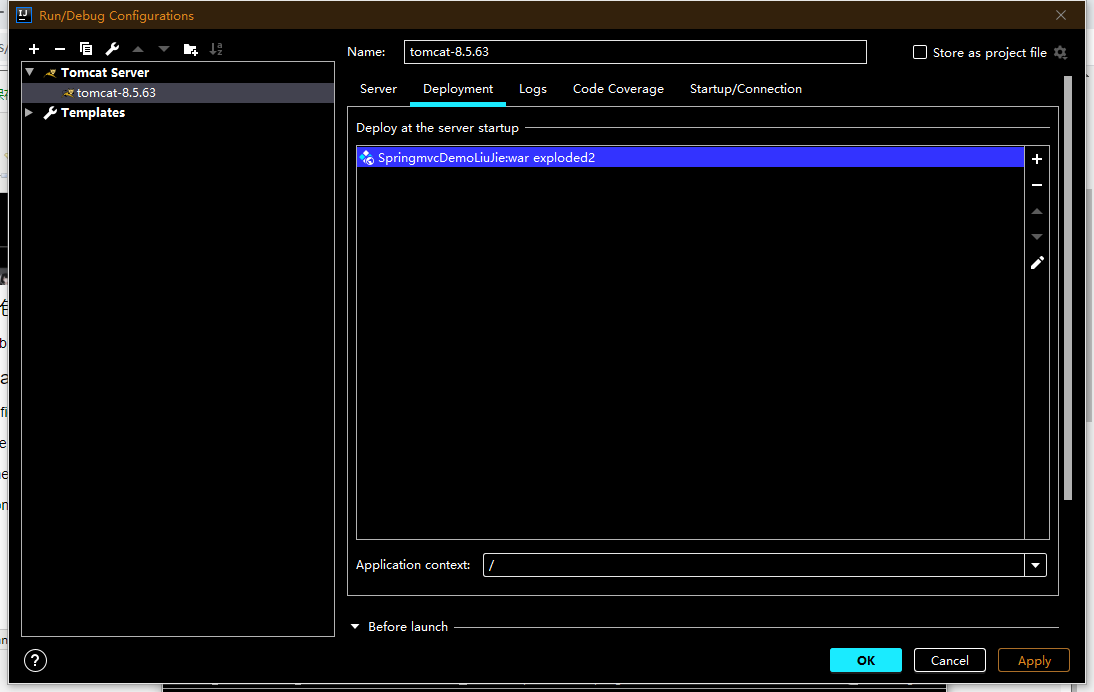Expand the Templates tree node
Image resolution: width=1094 pixels, height=692 pixels.
point(29,112)
